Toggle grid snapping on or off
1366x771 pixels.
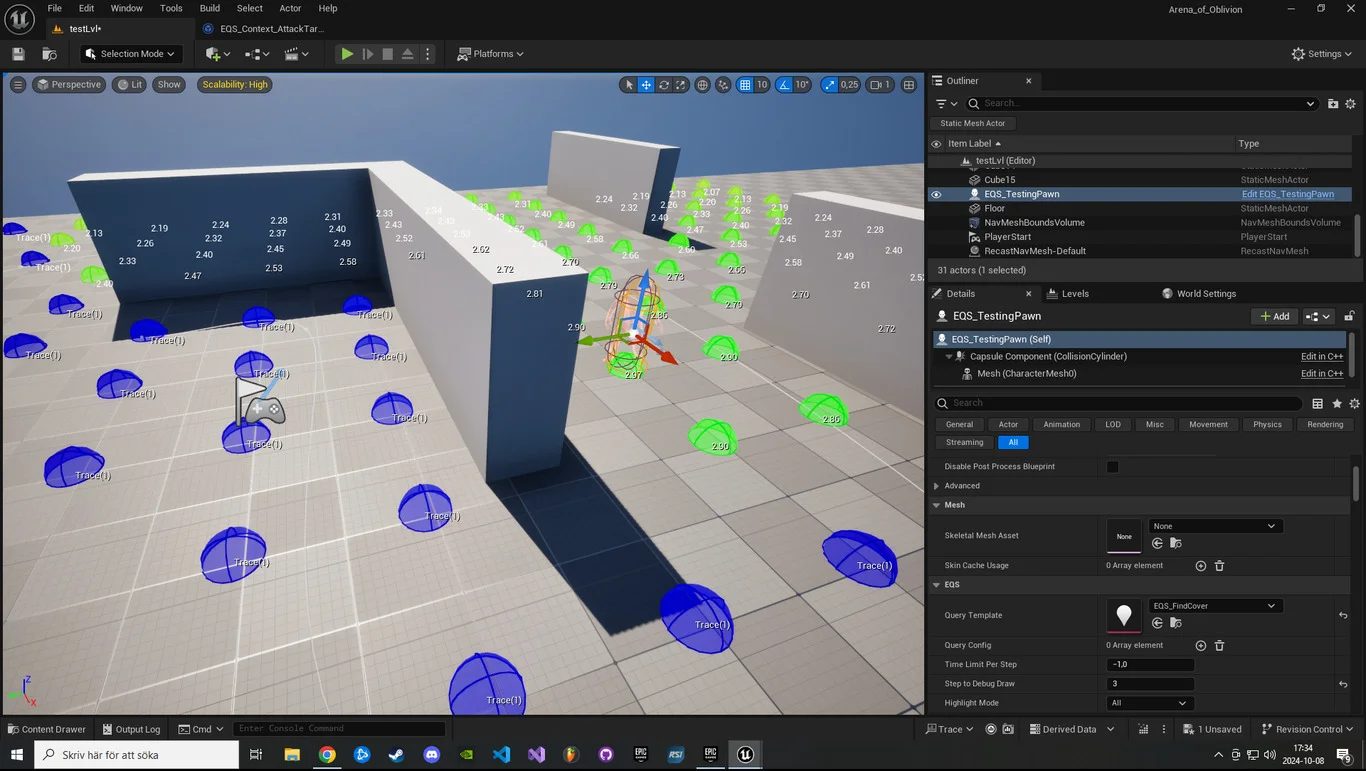745,85
